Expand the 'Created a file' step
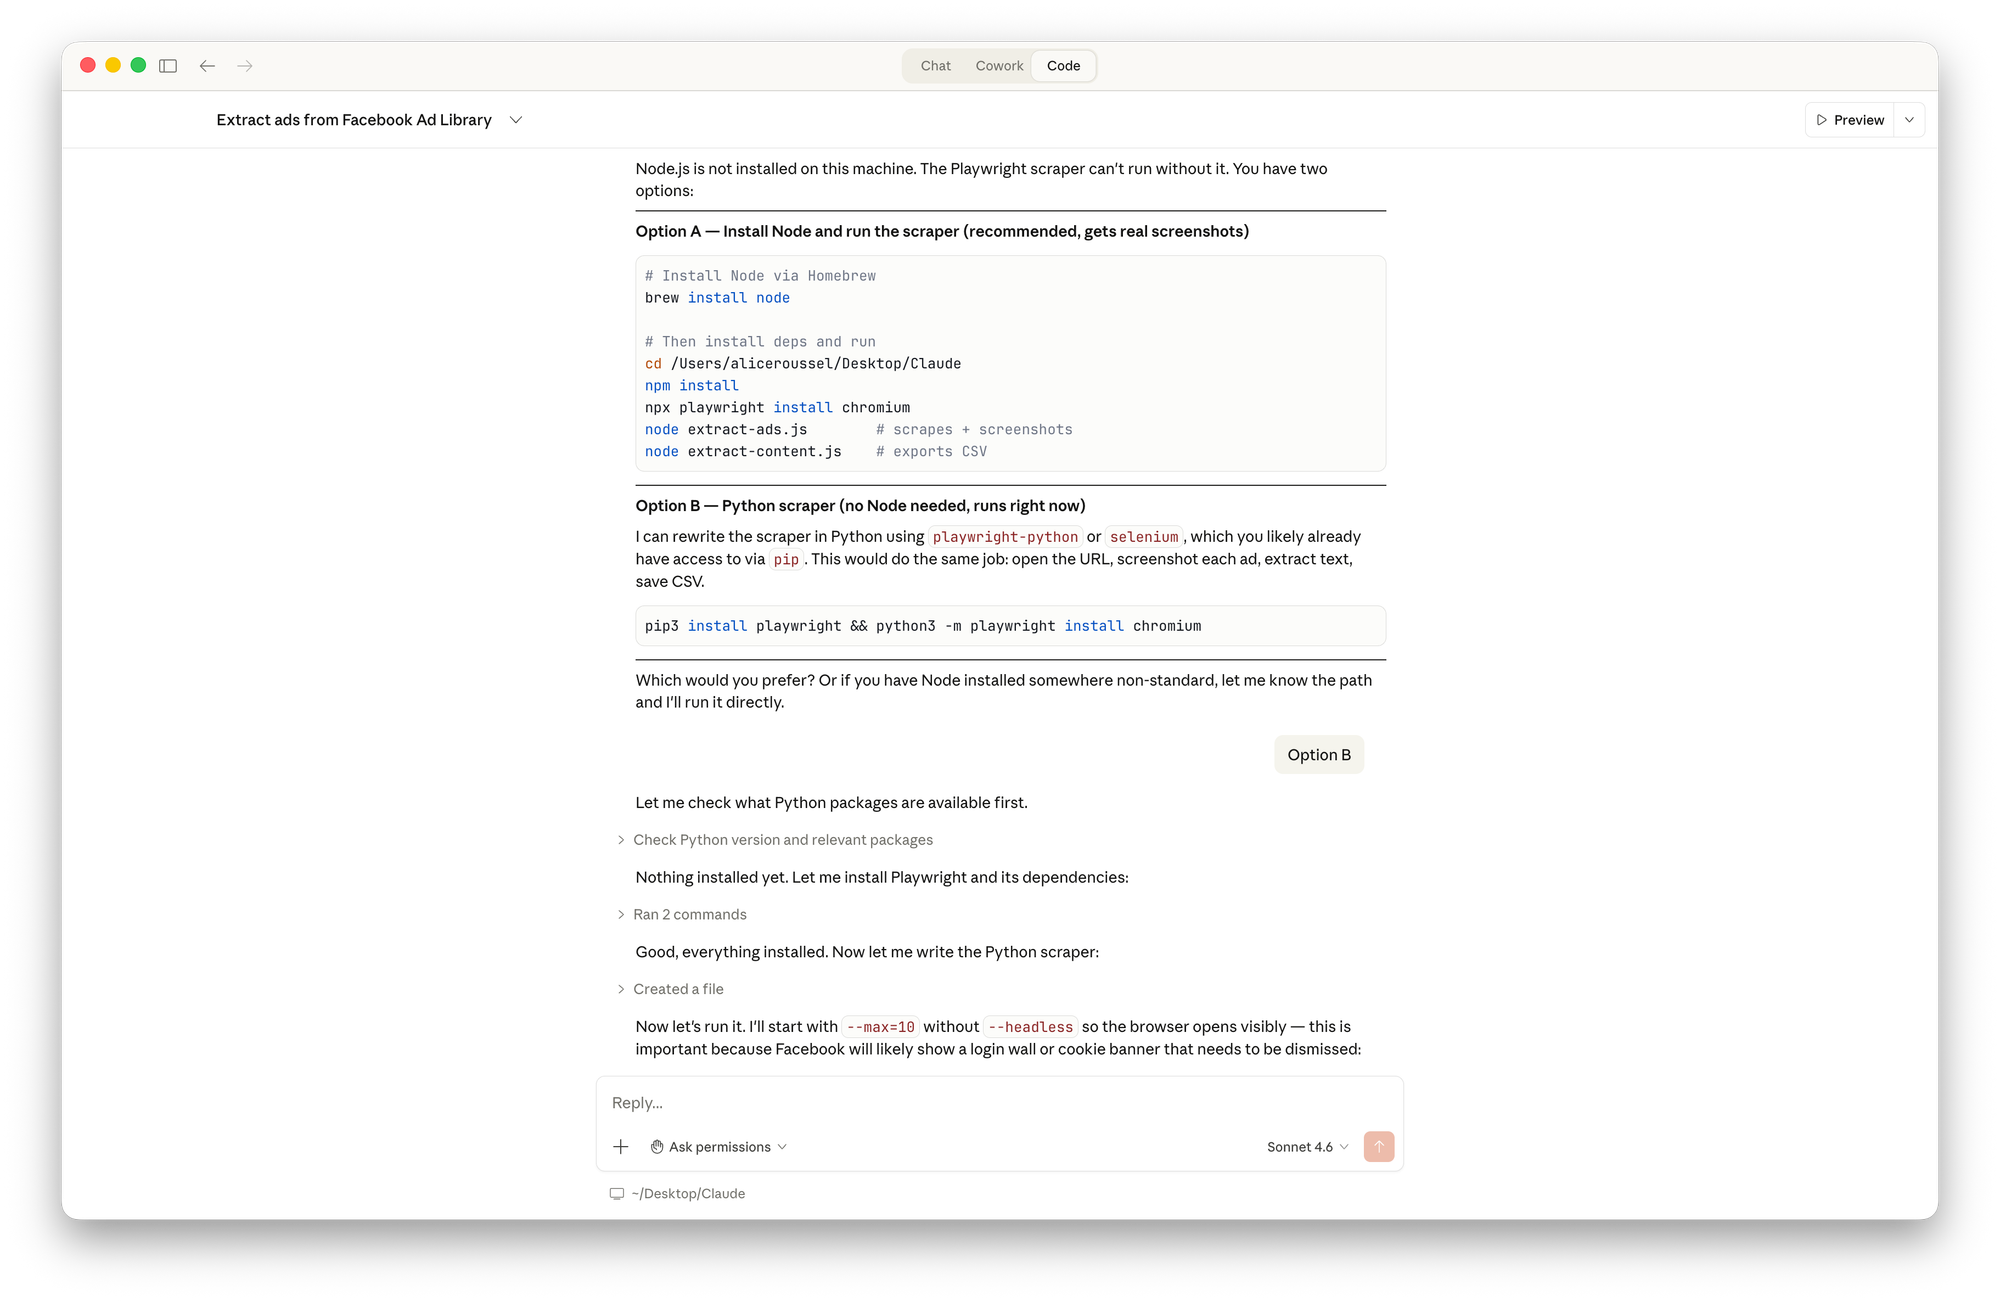 pos(677,989)
